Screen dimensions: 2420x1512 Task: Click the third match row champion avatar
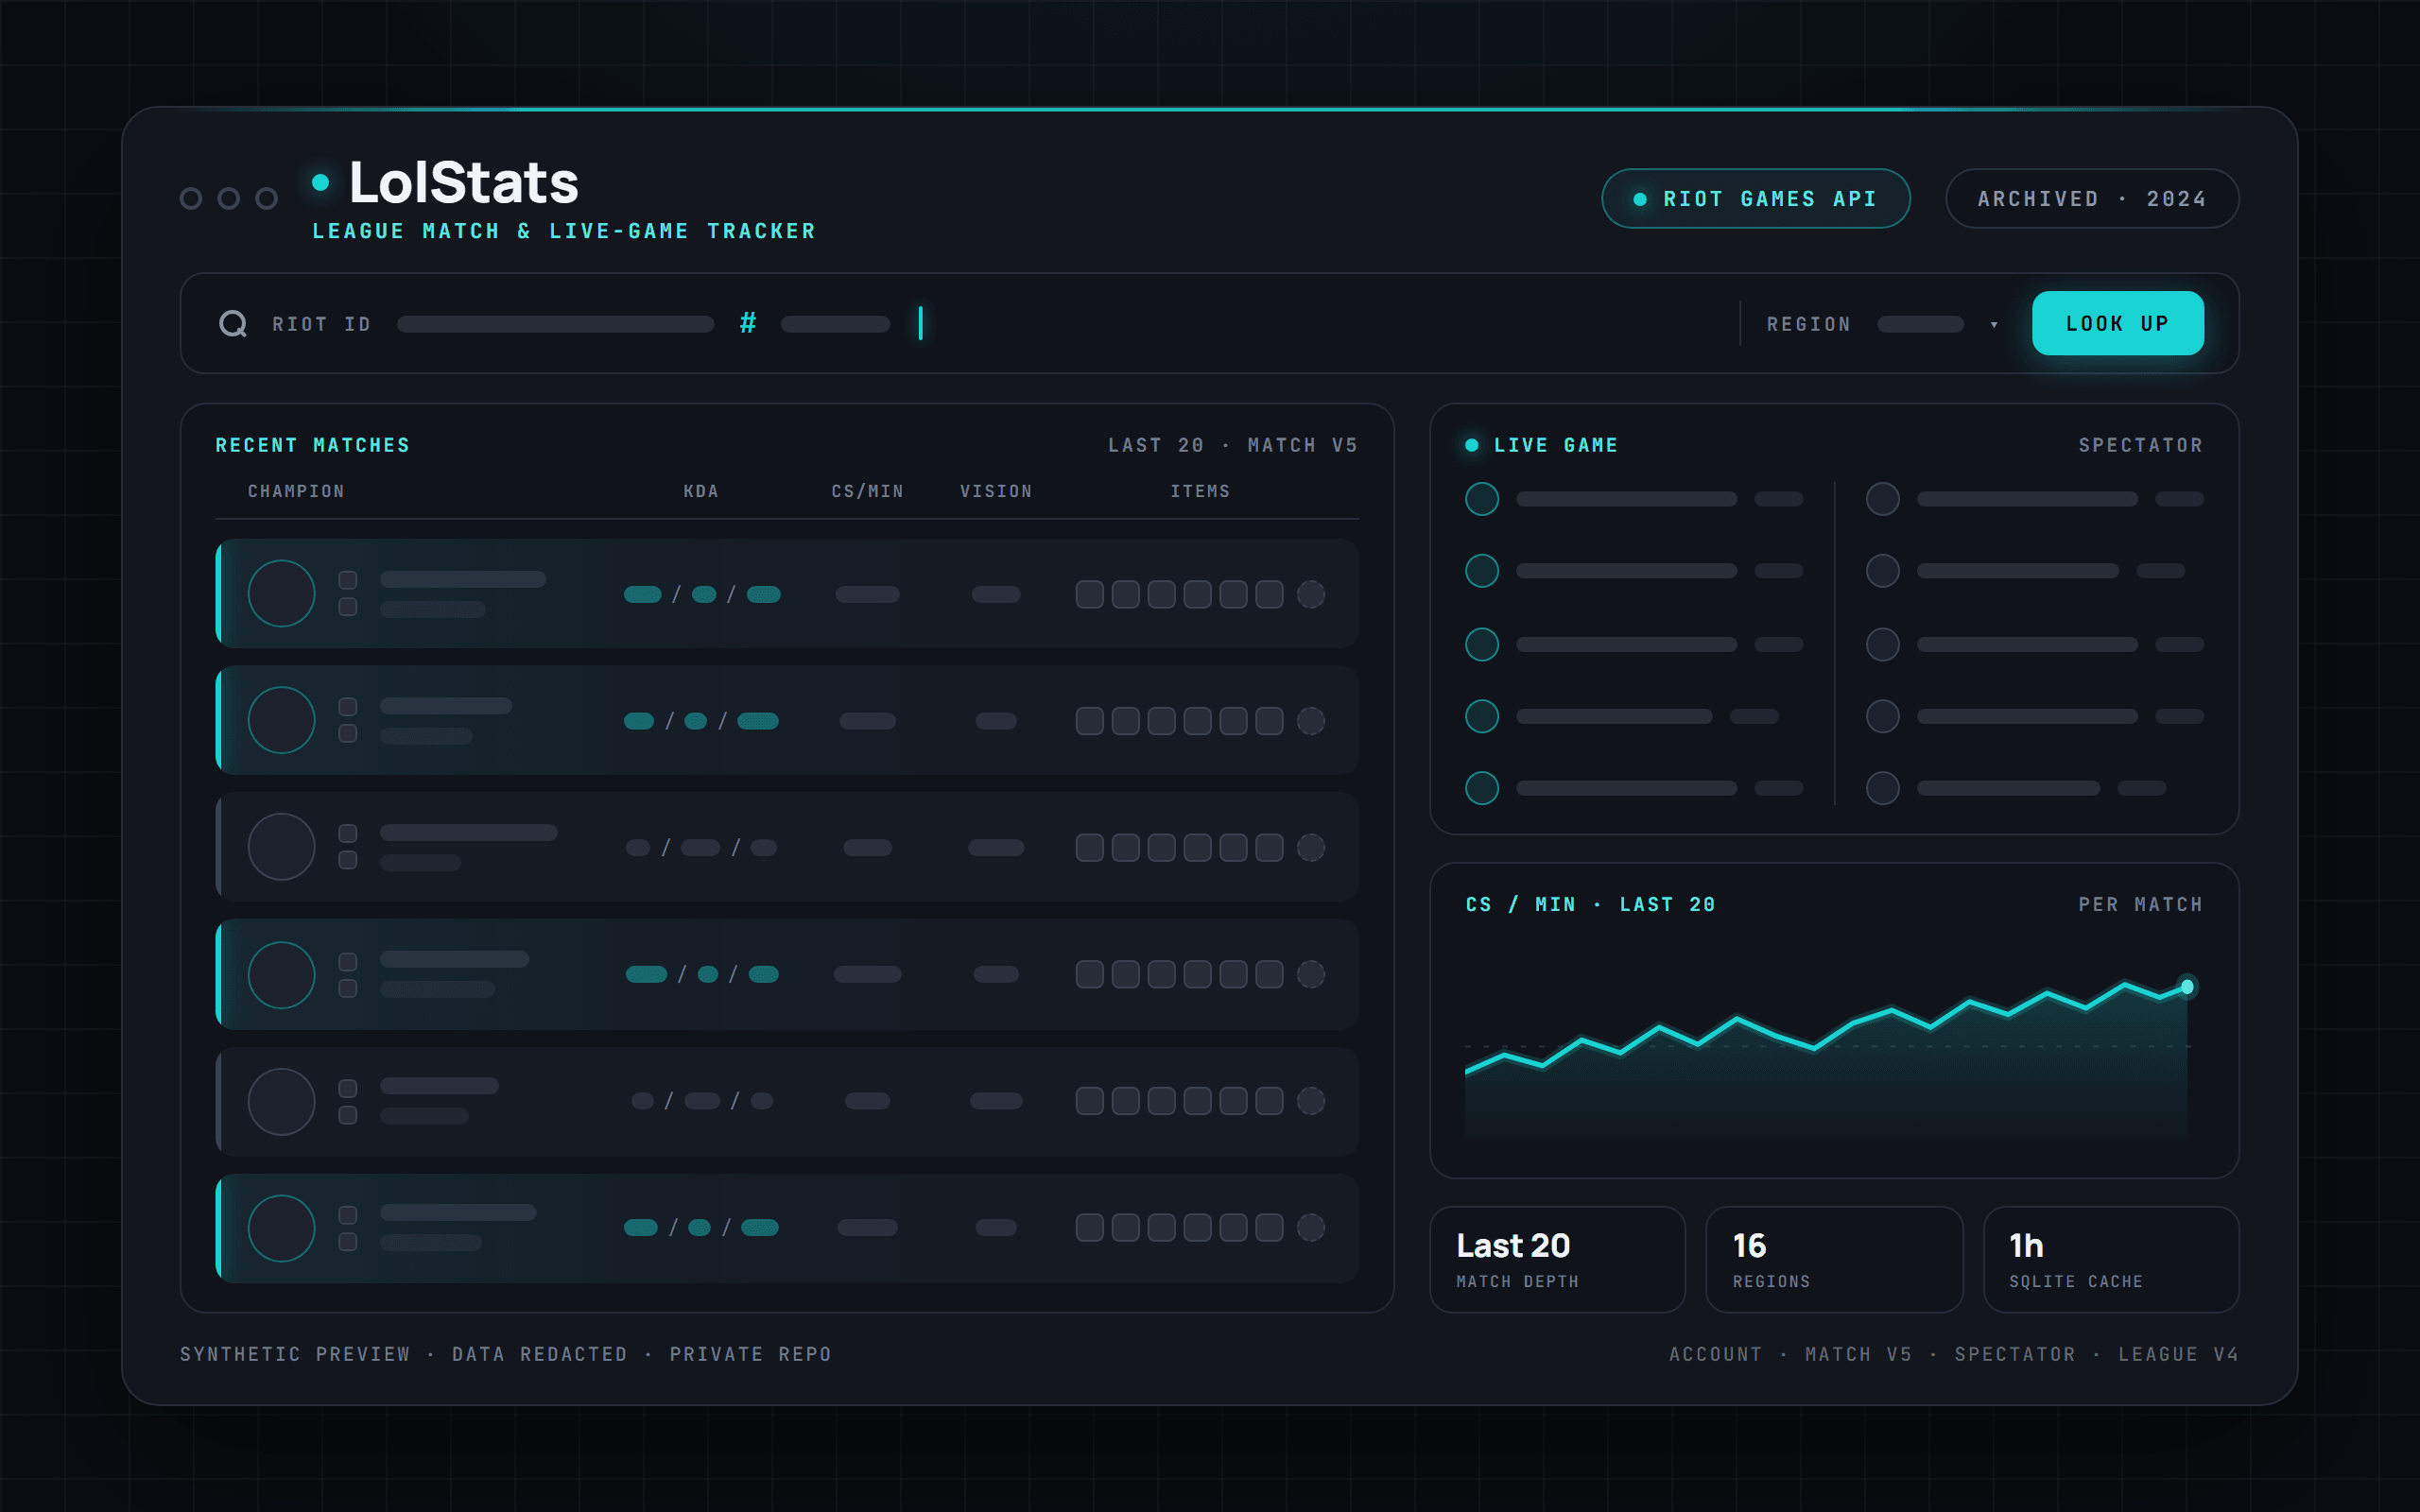click(281, 847)
